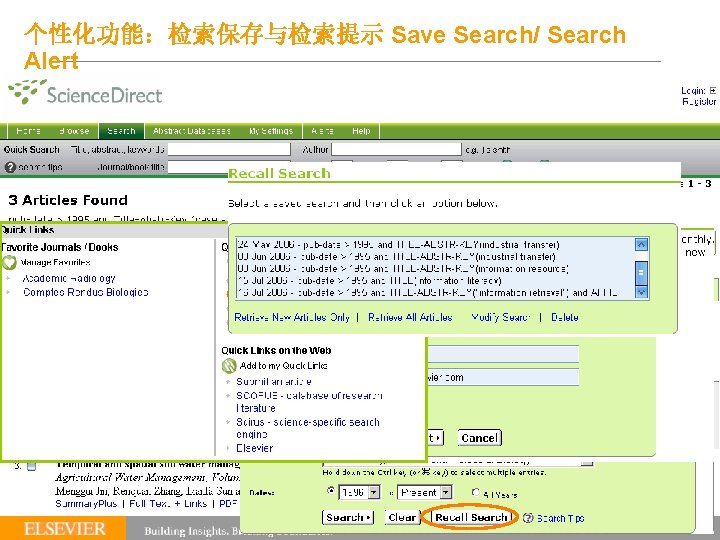Switch to the Search tab
Image resolution: width=720 pixels, height=540 pixels.
click(x=121, y=131)
